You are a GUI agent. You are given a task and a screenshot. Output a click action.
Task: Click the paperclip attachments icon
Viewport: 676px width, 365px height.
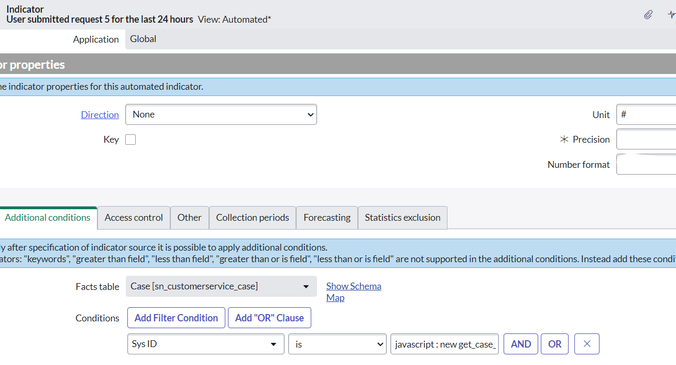[648, 15]
